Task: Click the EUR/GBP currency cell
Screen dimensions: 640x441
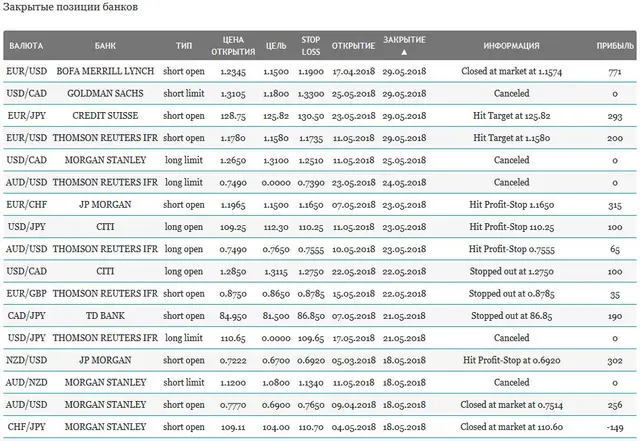Action: coord(27,294)
